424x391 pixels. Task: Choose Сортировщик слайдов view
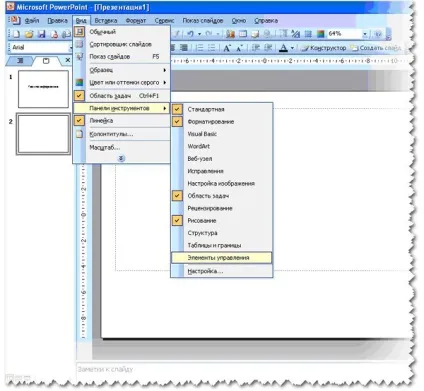(121, 44)
